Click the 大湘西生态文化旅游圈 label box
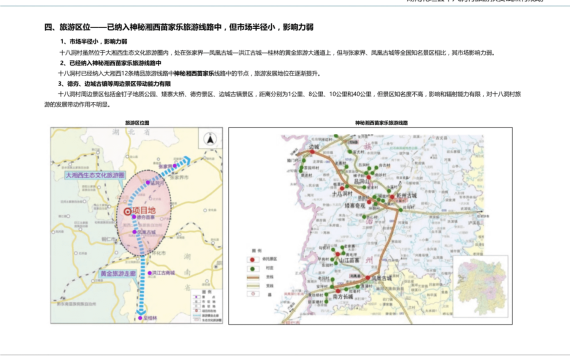570x360 pixels. point(95,175)
